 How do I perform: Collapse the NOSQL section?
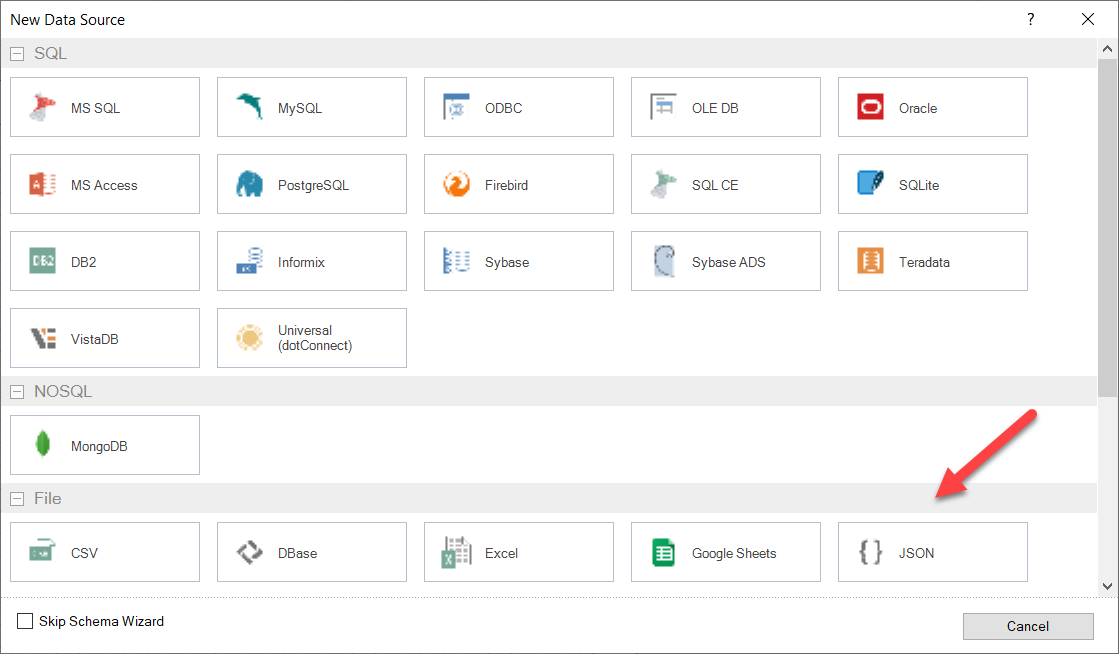point(17,392)
